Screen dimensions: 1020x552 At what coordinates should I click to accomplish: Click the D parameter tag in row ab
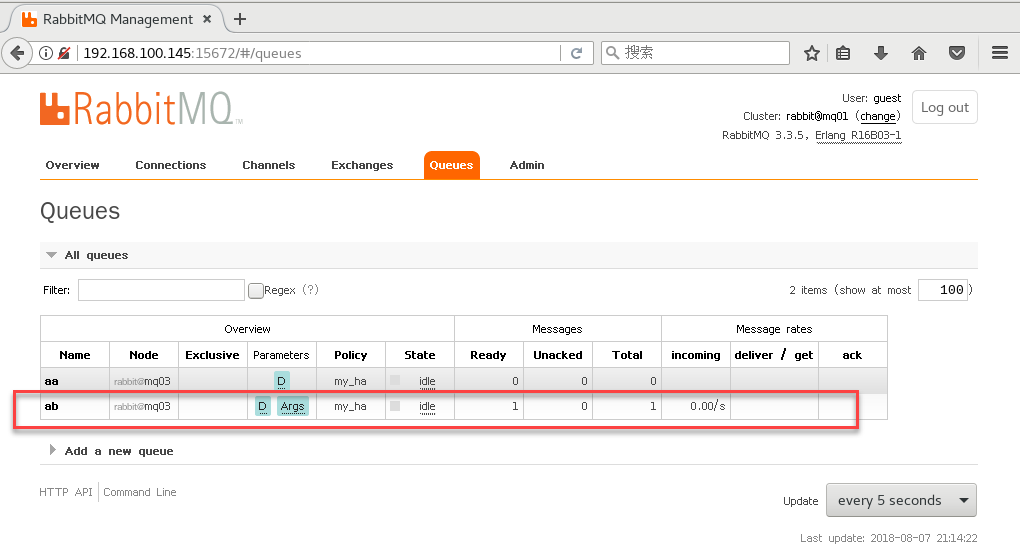262,406
